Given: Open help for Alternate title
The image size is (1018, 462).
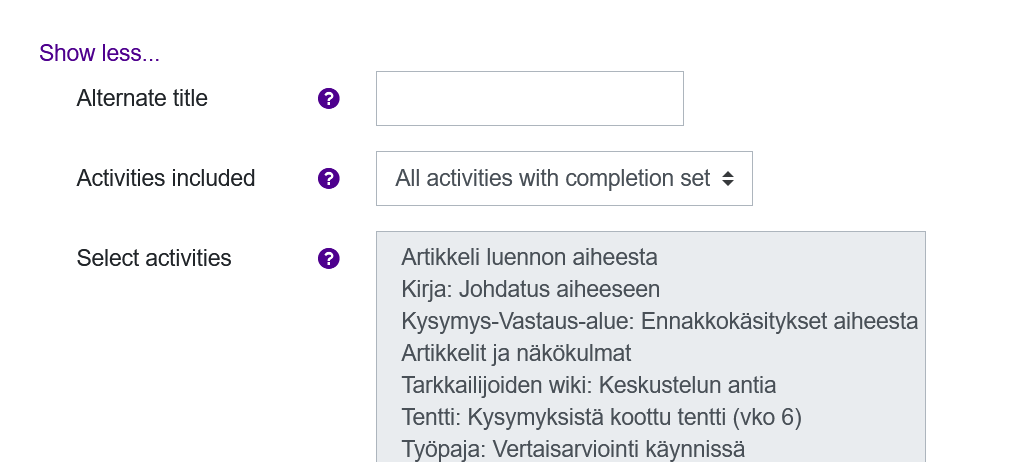Looking at the screenshot, I should coord(329,98).
